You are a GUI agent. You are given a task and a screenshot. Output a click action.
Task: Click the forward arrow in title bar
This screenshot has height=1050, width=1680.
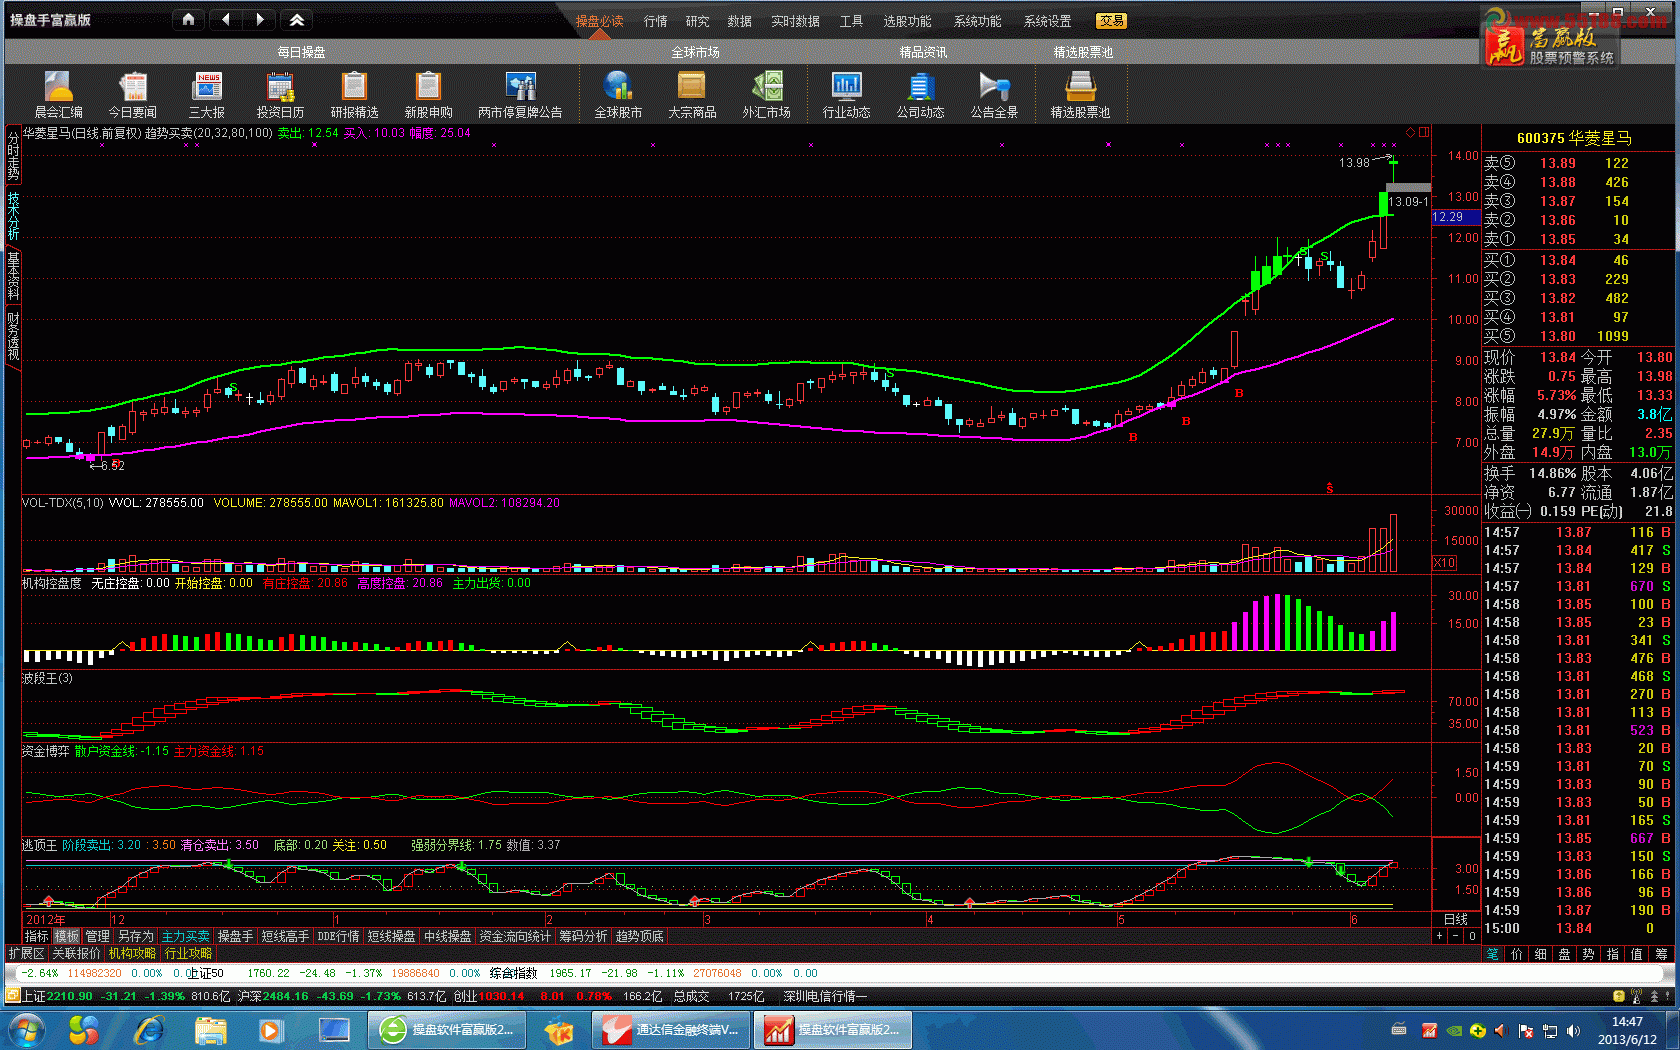coord(260,19)
